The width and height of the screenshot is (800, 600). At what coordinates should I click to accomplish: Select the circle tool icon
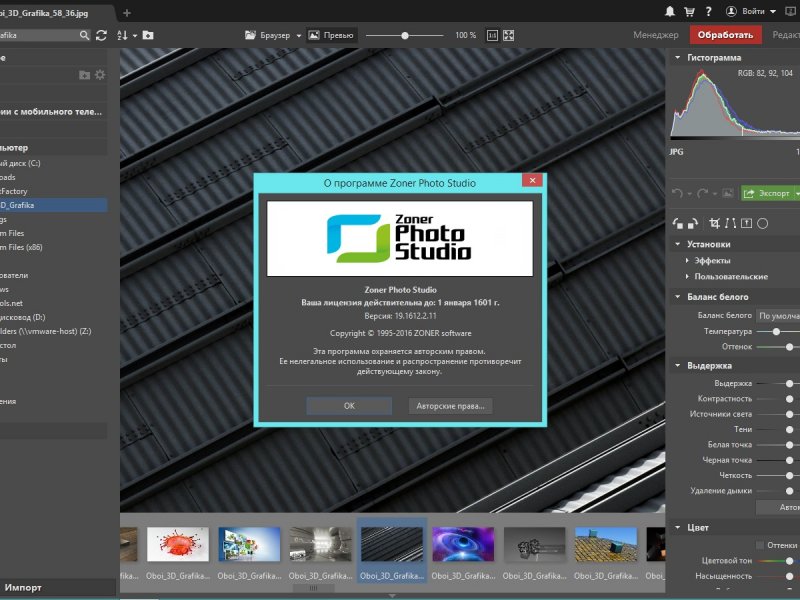763,223
